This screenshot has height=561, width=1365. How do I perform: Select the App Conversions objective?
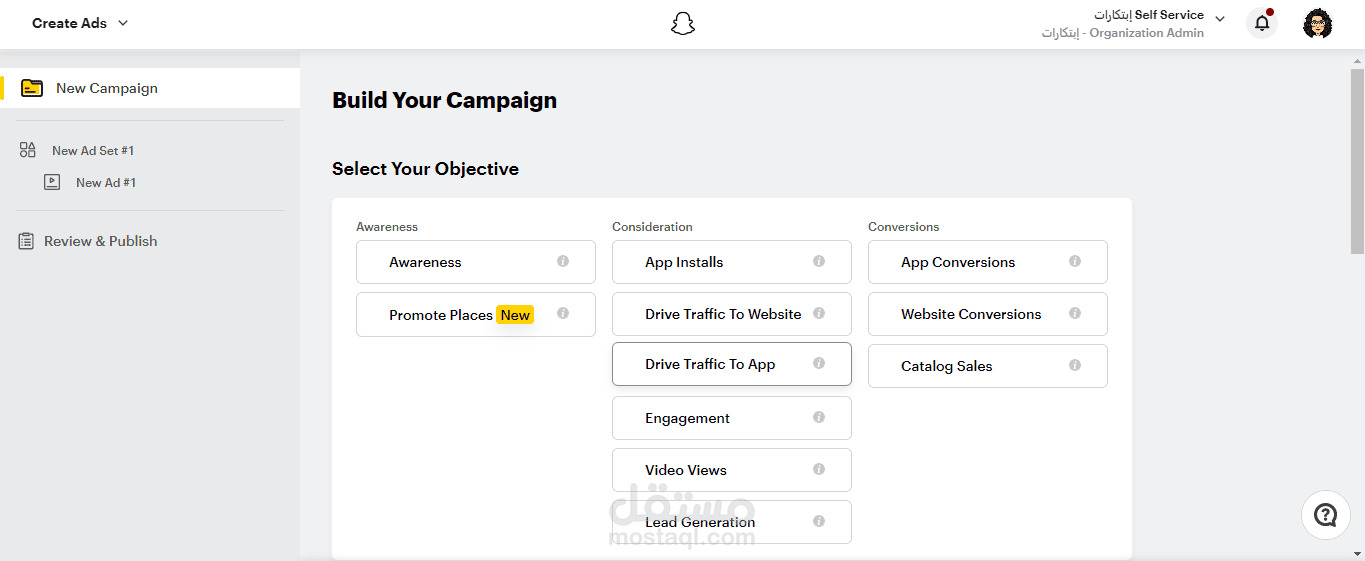point(988,262)
